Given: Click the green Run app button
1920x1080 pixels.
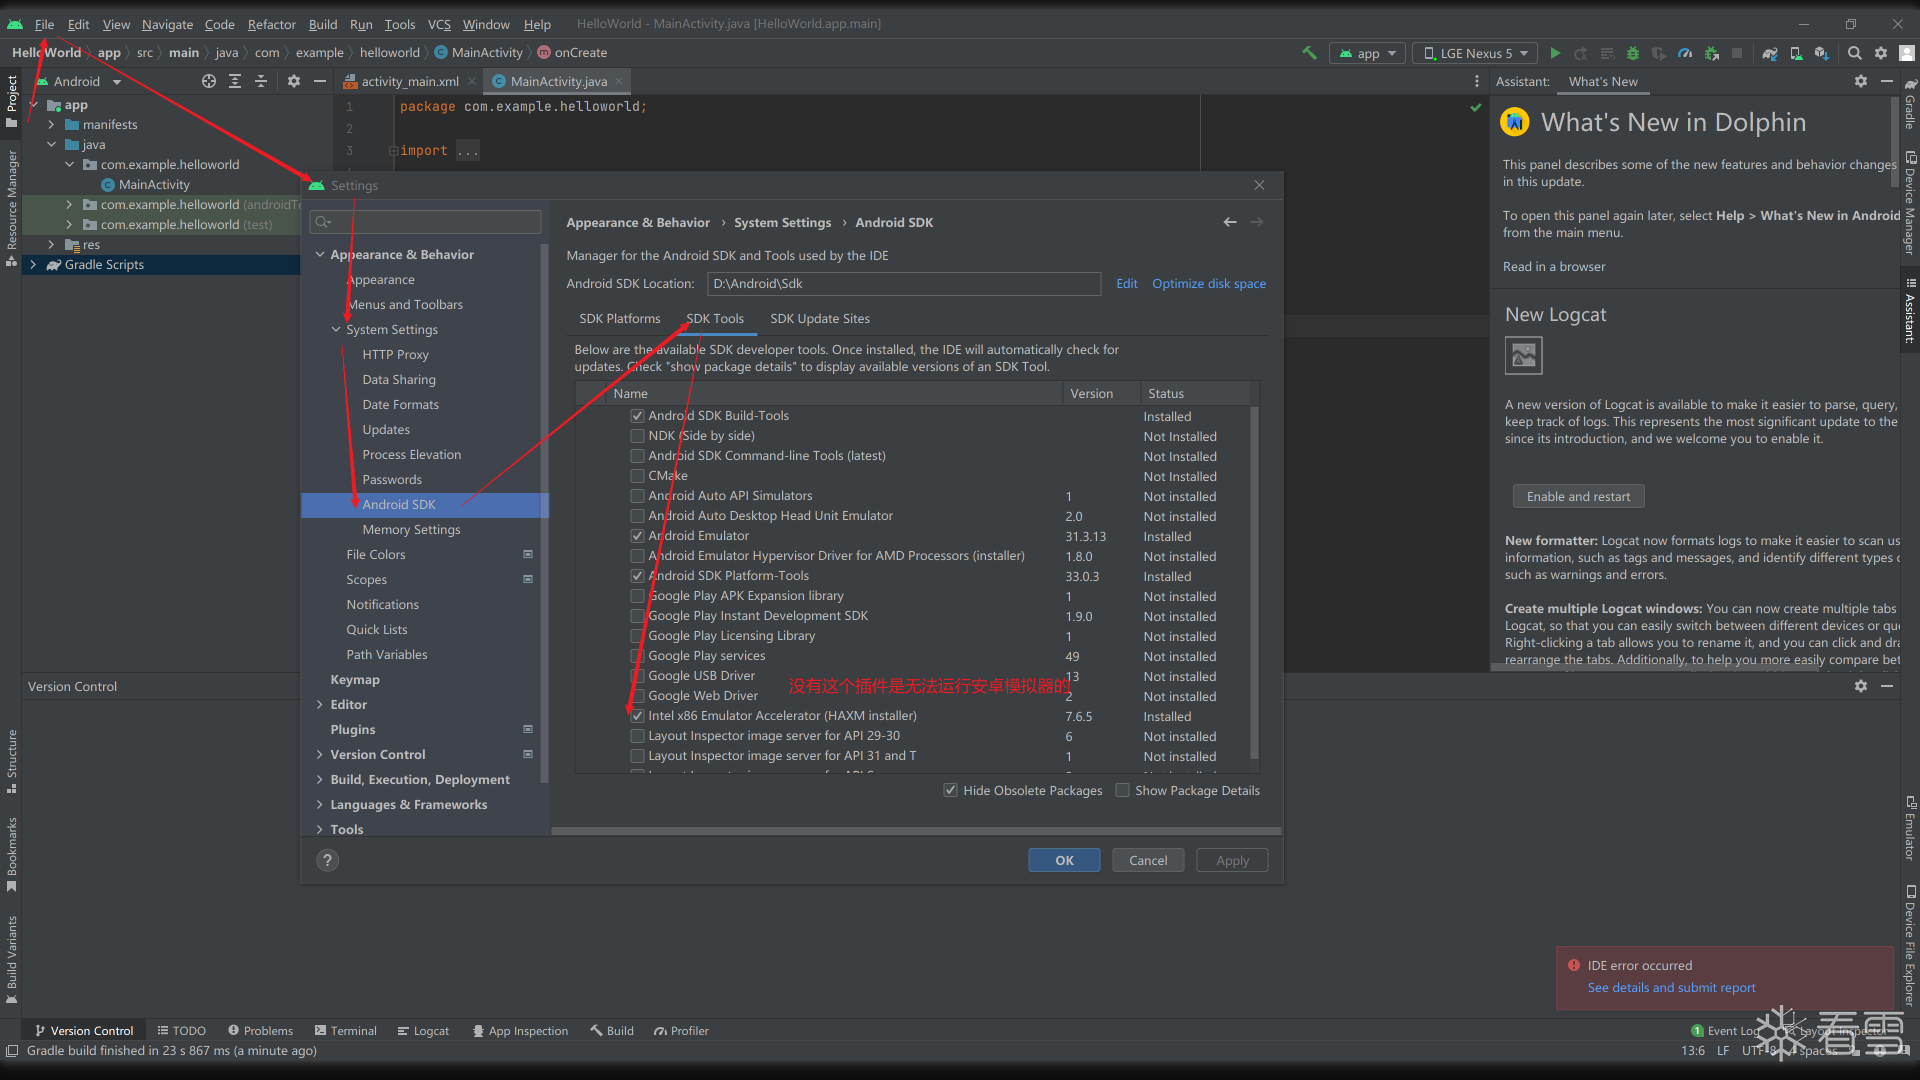Looking at the screenshot, I should click(x=1555, y=53).
